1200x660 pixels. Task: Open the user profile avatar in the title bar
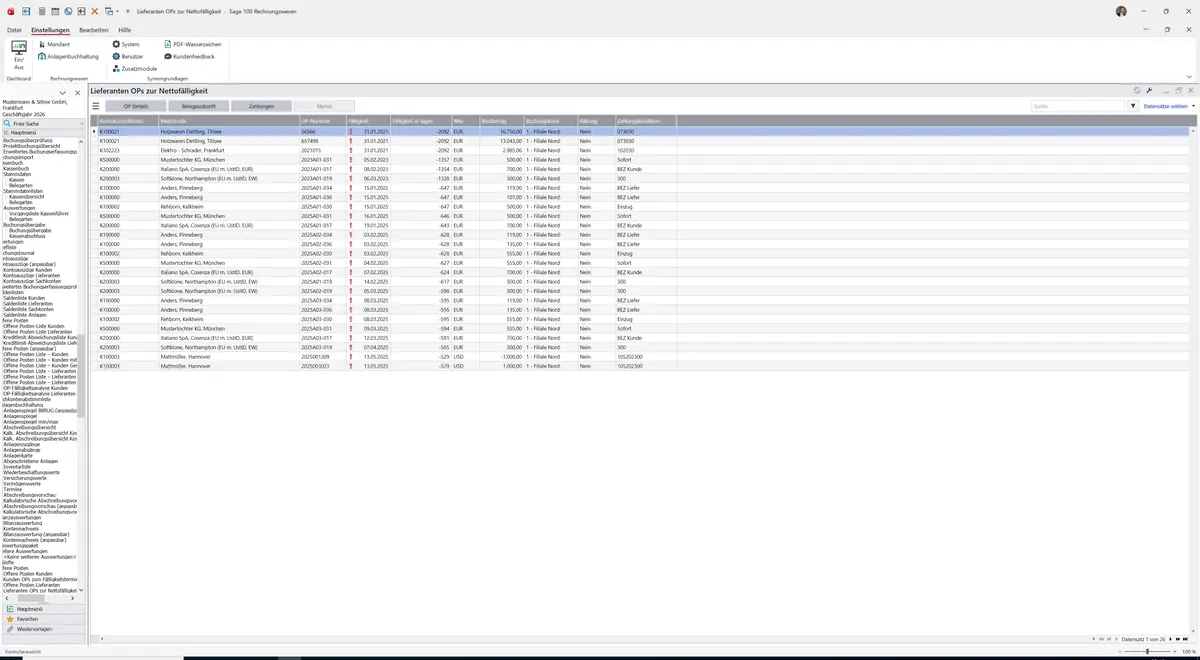click(1121, 11)
